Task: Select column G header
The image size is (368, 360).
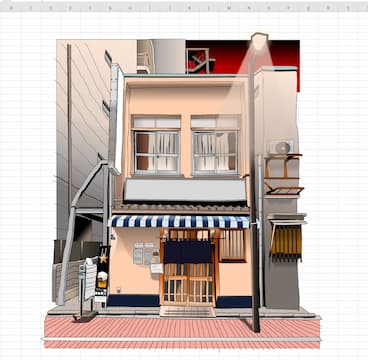Action: [x=110, y=7]
